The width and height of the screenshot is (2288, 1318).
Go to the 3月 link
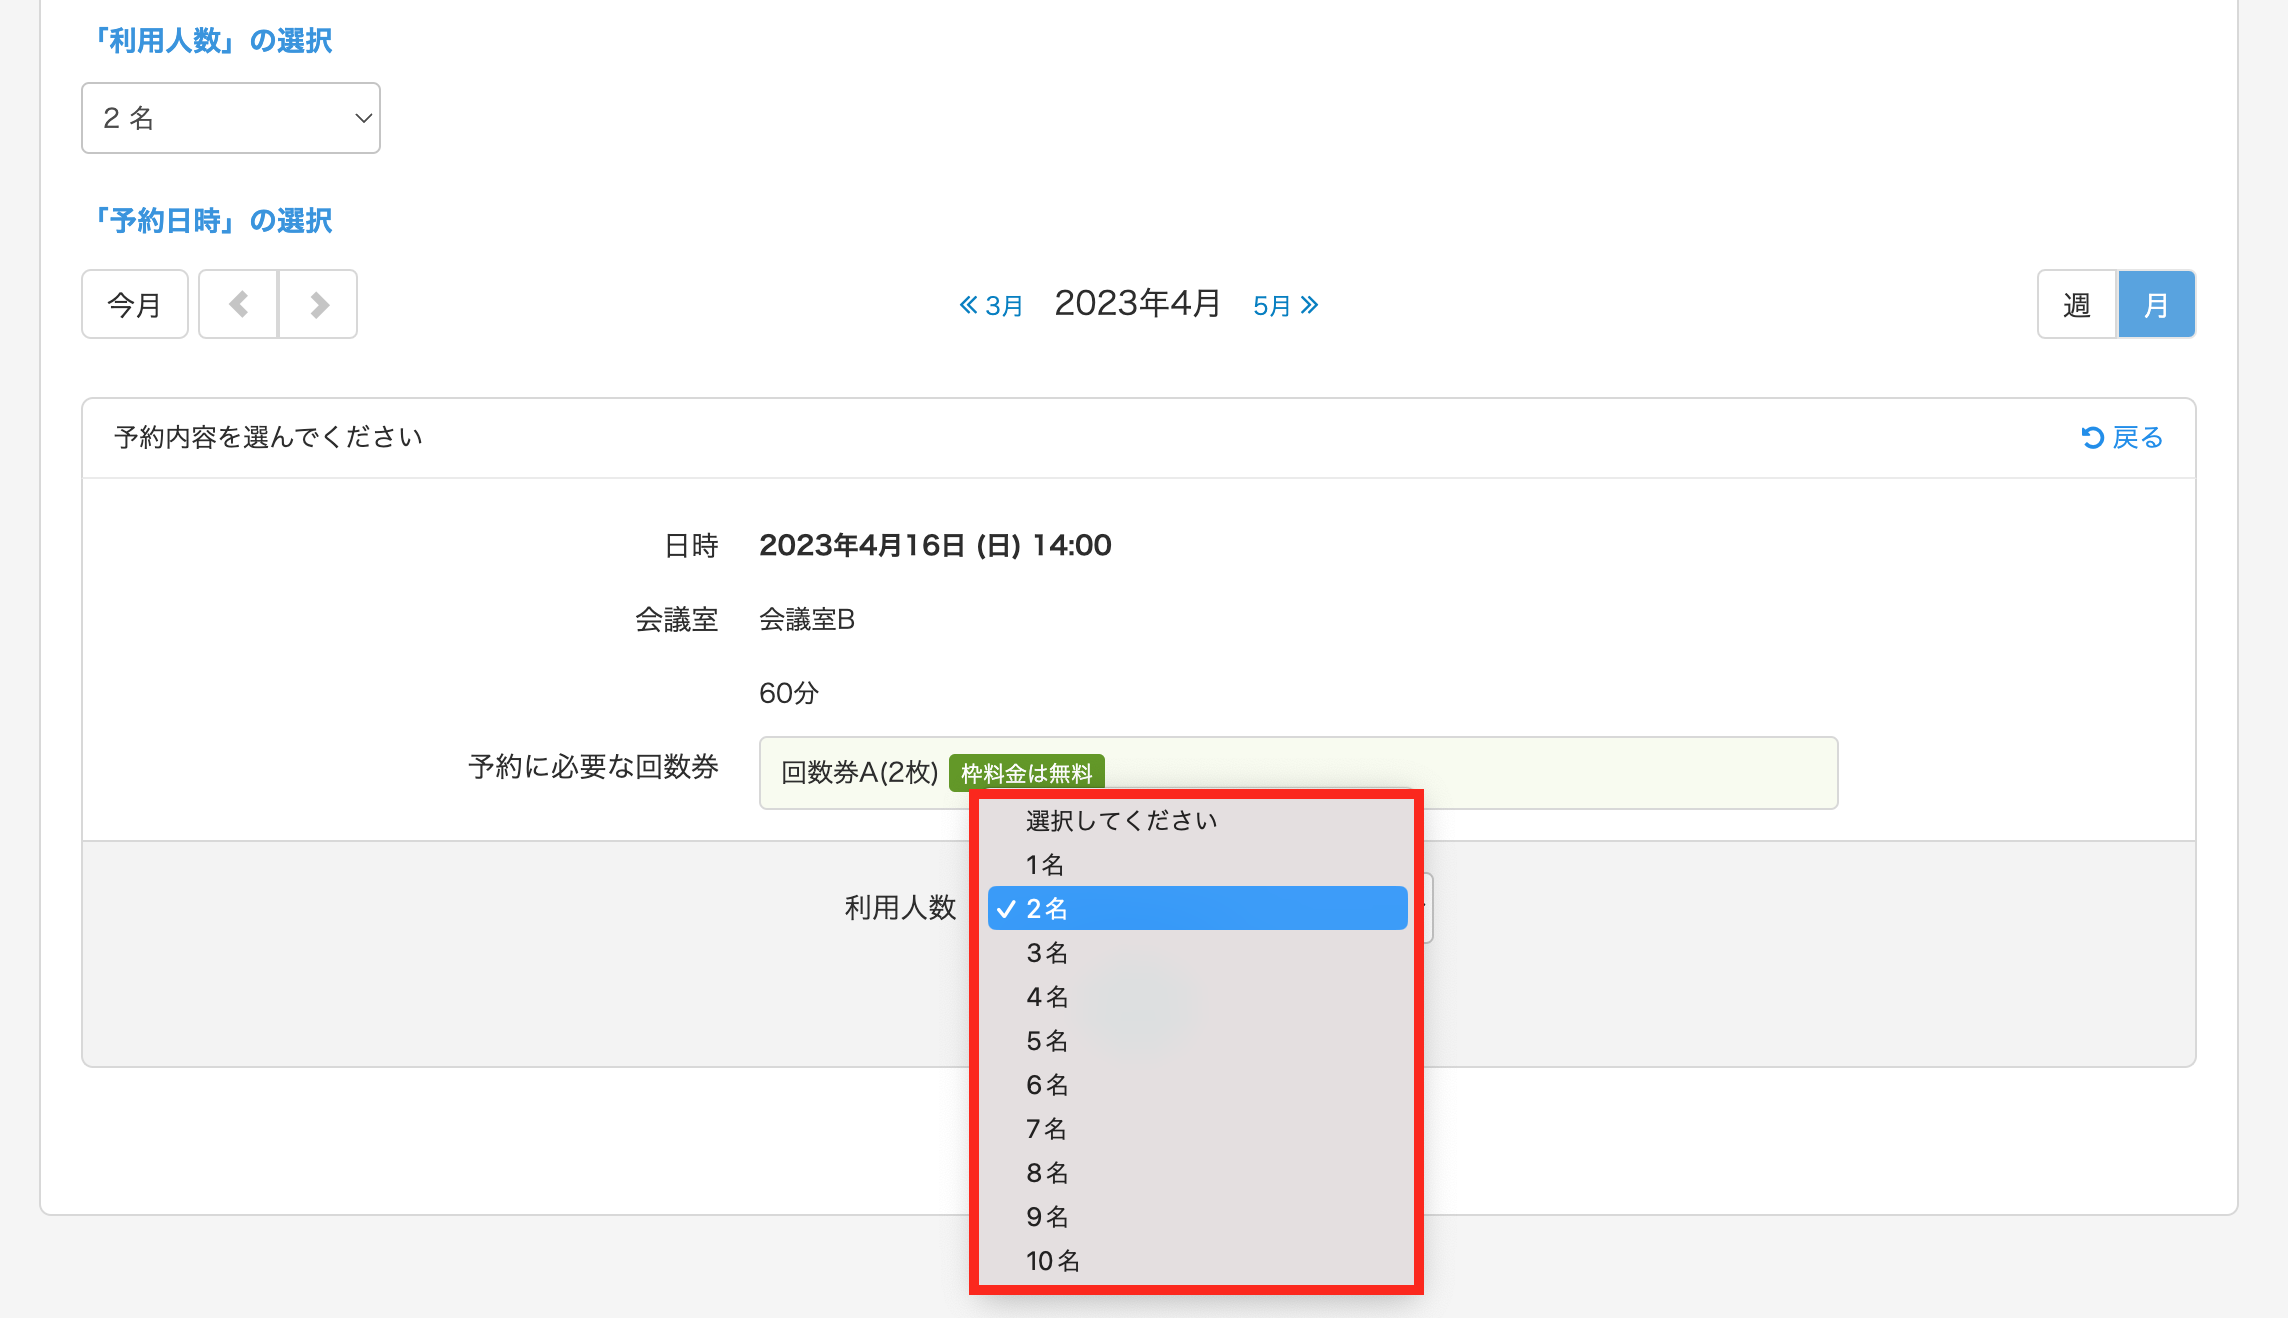(x=991, y=305)
